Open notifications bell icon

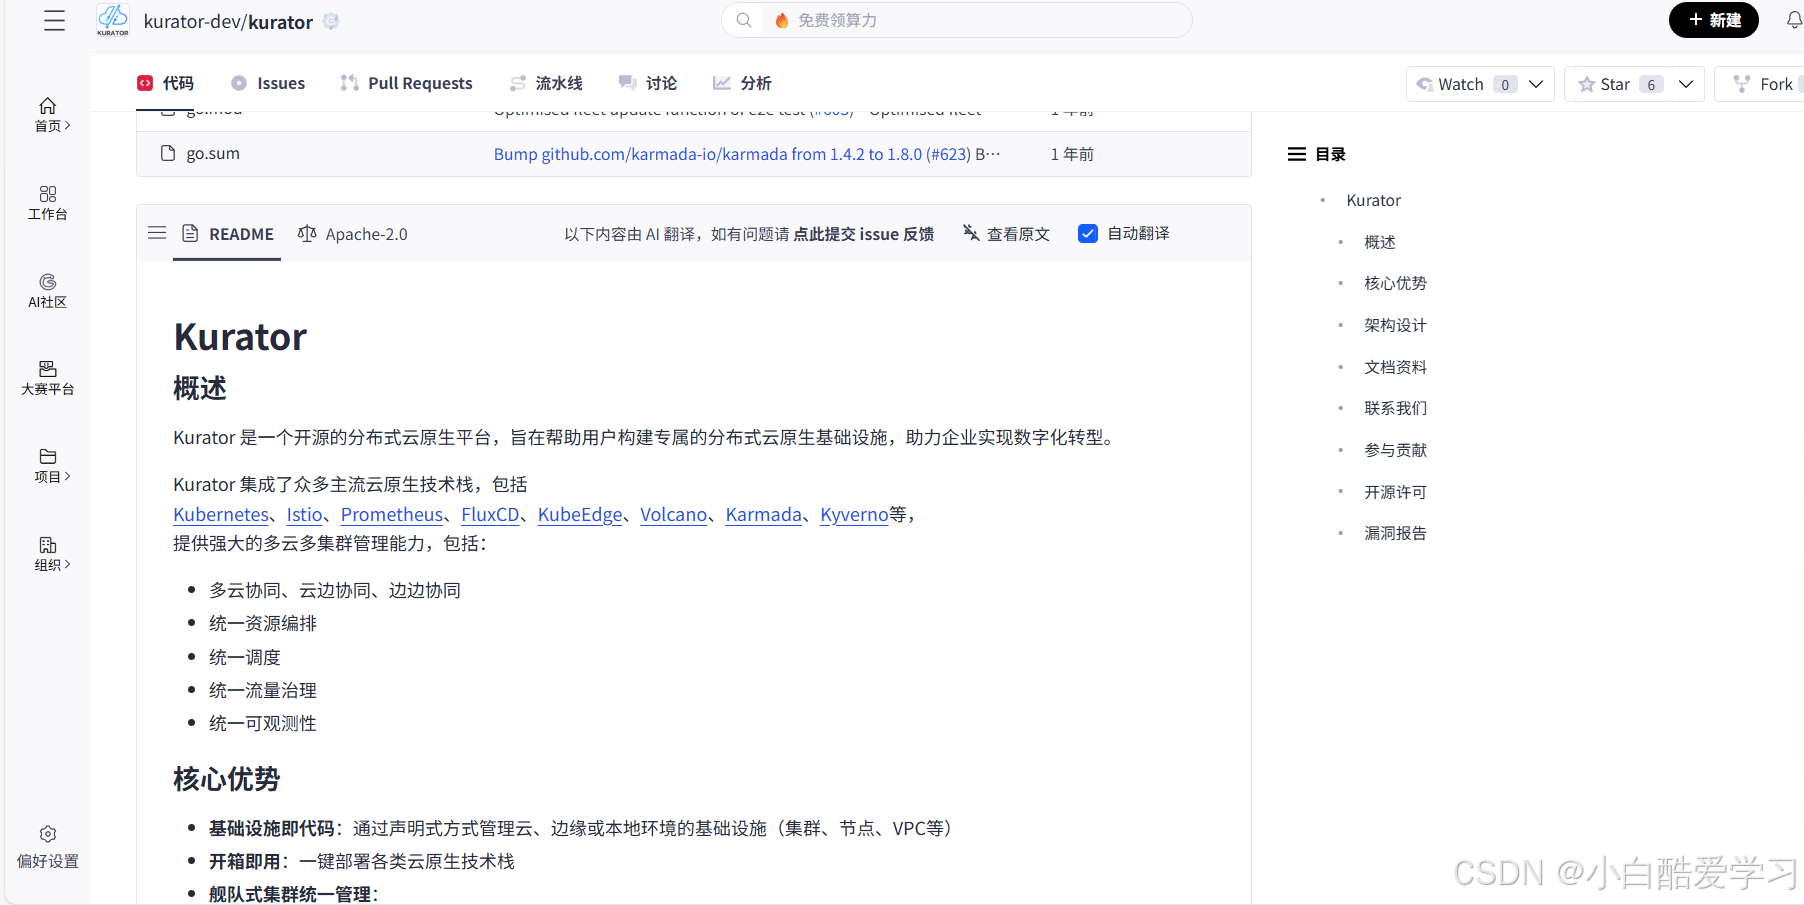[1794, 20]
